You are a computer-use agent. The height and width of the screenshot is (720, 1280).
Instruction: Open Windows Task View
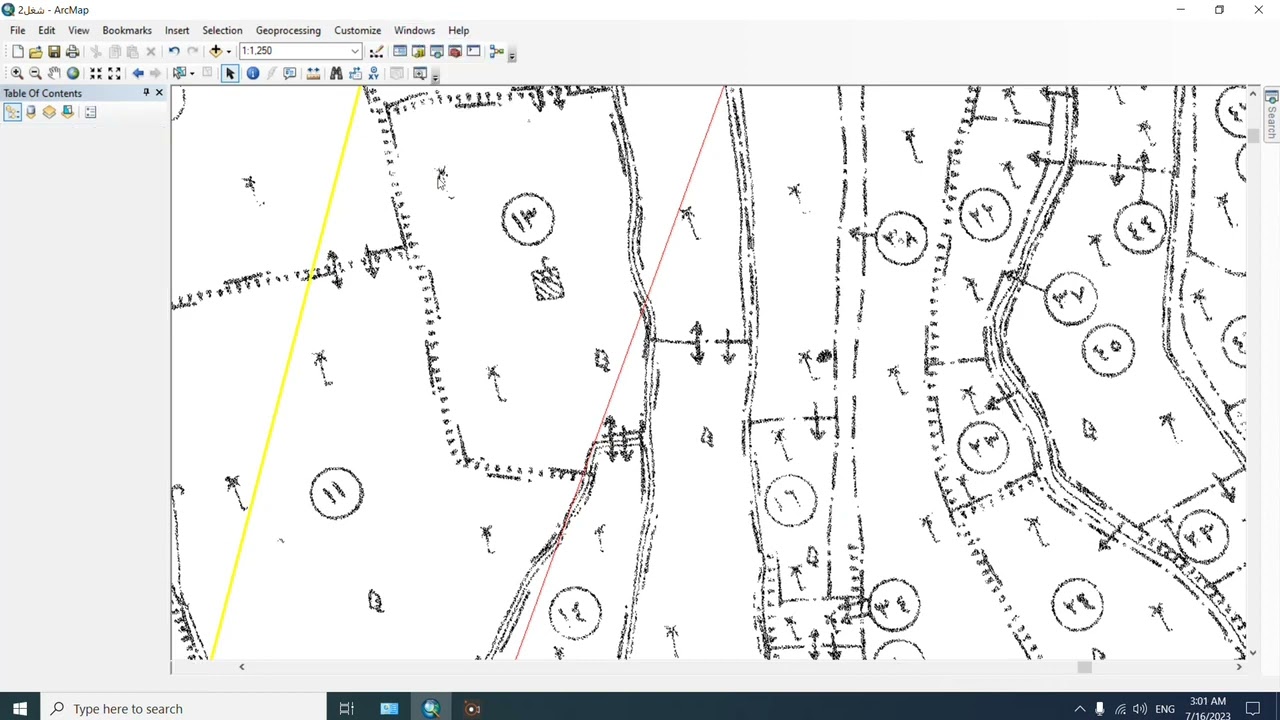point(346,709)
